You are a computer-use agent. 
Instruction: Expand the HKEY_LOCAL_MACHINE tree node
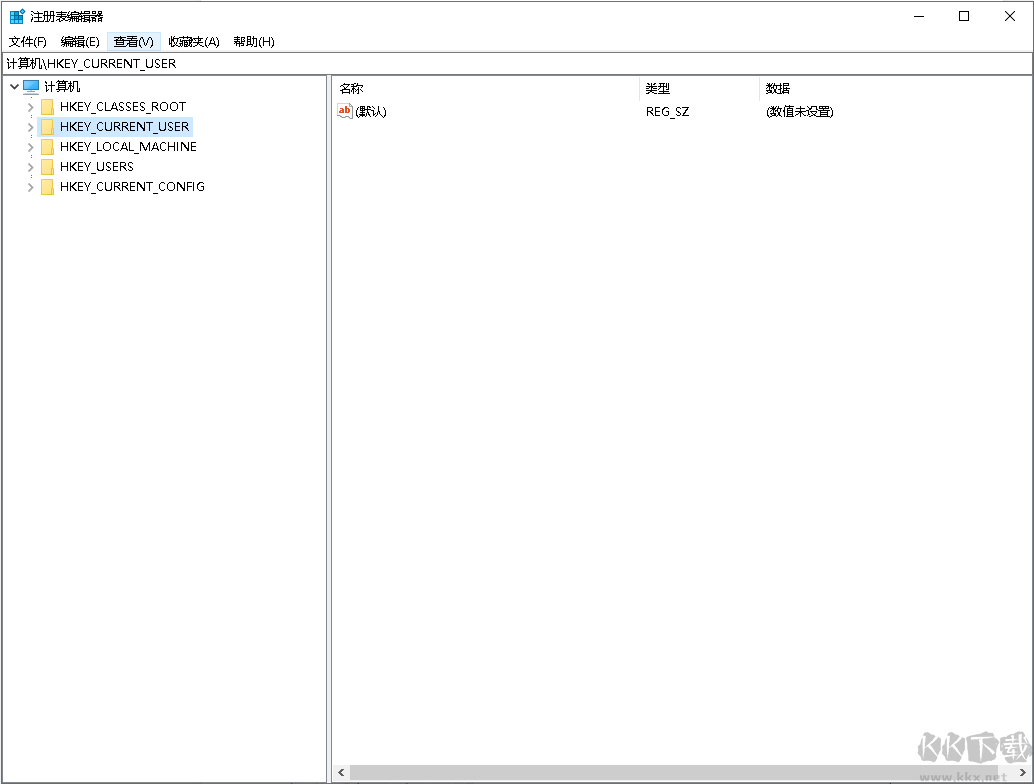pos(29,146)
